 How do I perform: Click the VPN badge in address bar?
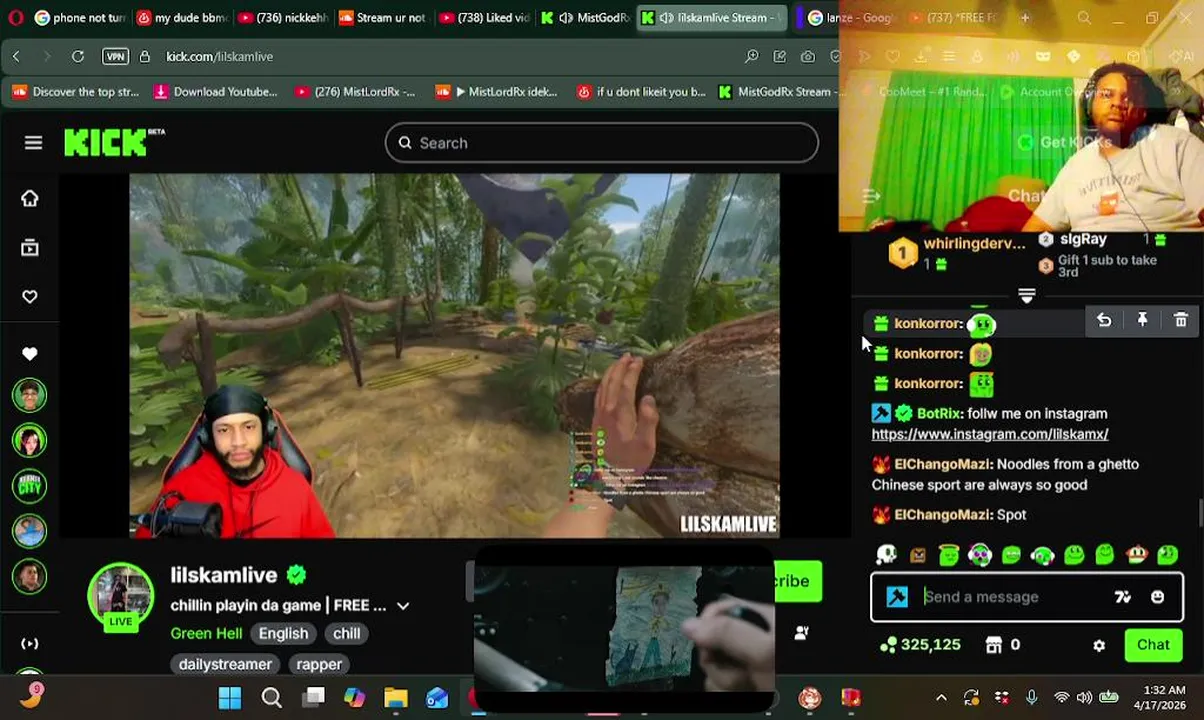pyautogui.click(x=115, y=57)
